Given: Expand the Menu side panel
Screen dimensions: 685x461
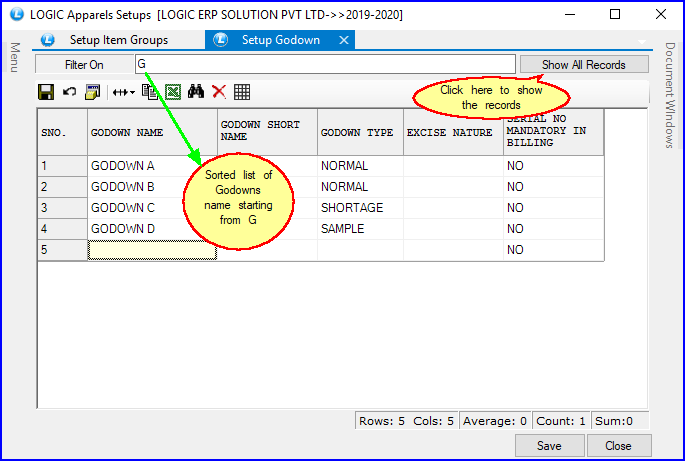Looking at the screenshot, I should [x=15, y=57].
